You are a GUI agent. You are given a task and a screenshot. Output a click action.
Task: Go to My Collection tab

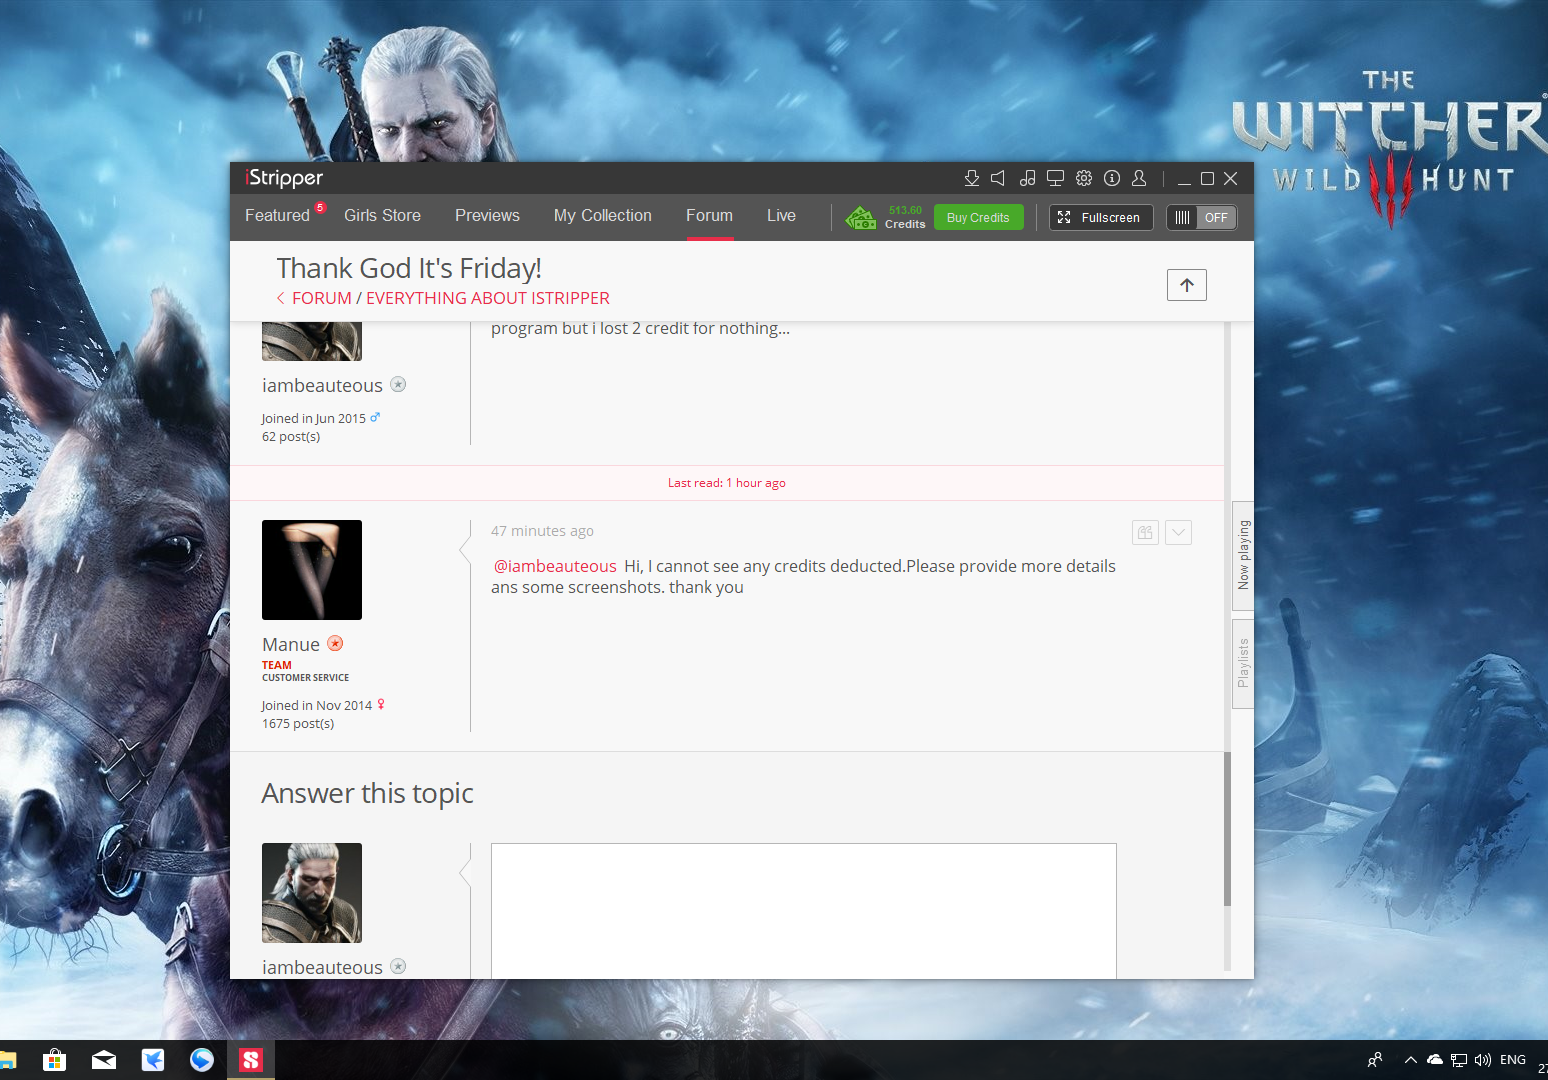[603, 215]
